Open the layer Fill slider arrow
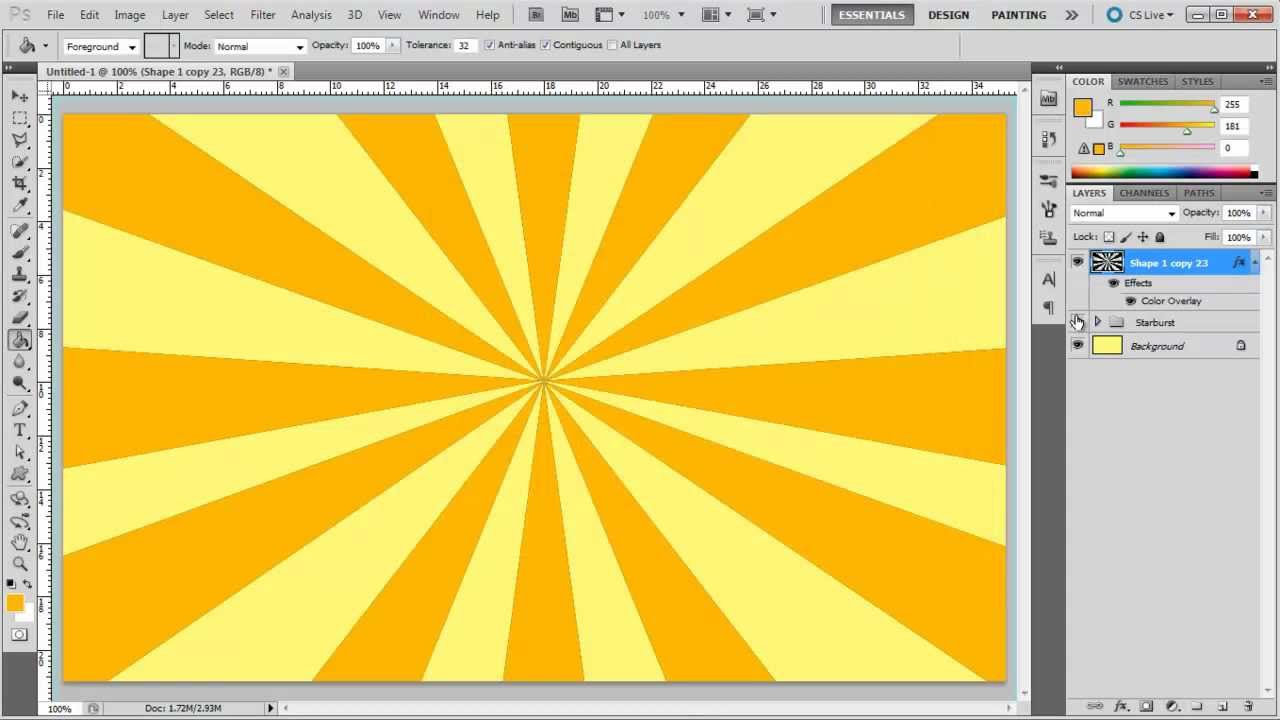The image size is (1280, 720). [x=1263, y=237]
